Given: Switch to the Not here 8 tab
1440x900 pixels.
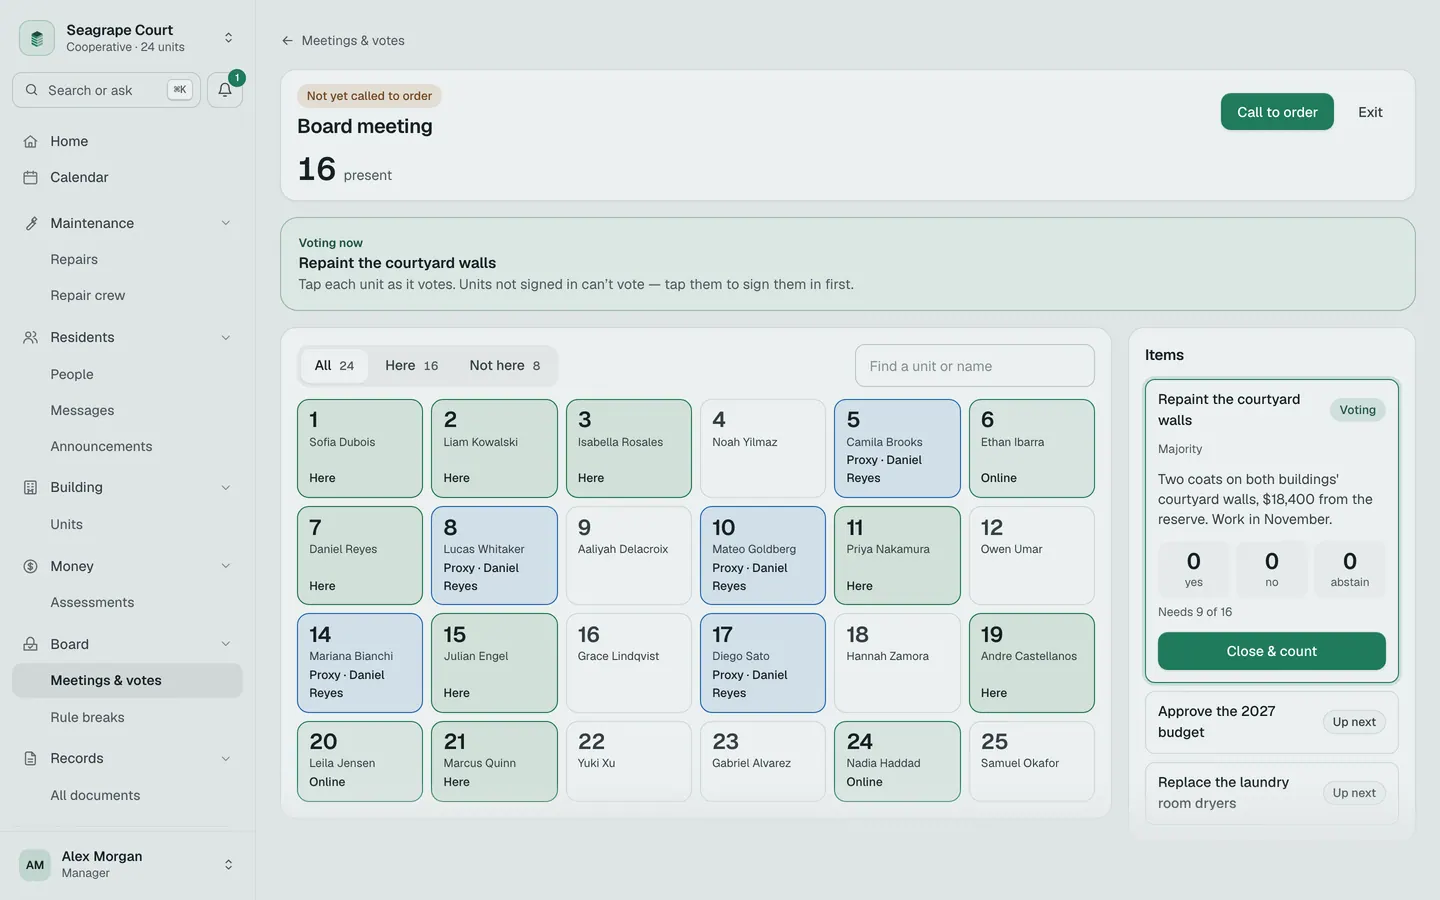Looking at the screenshot, I should [x=505, y=366].
